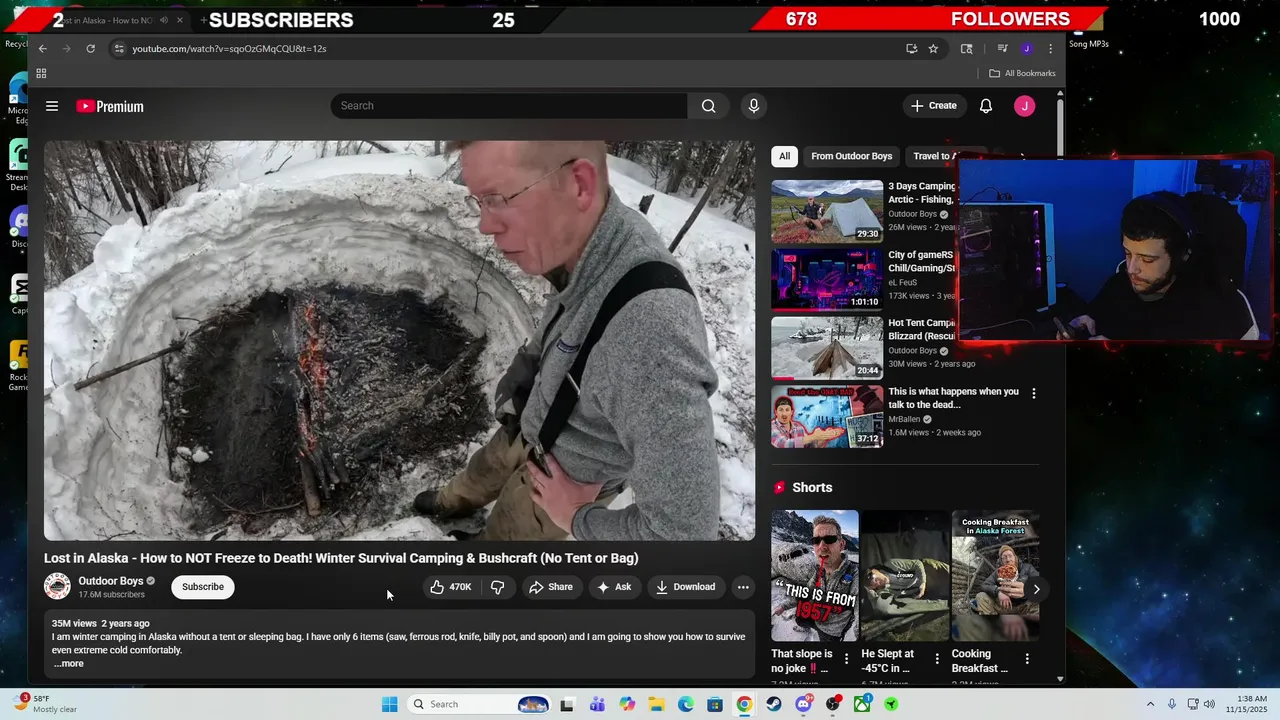This screenshot has width=1280, height=720.
Task: Start voice search with microphone
Action: point(754,106)
